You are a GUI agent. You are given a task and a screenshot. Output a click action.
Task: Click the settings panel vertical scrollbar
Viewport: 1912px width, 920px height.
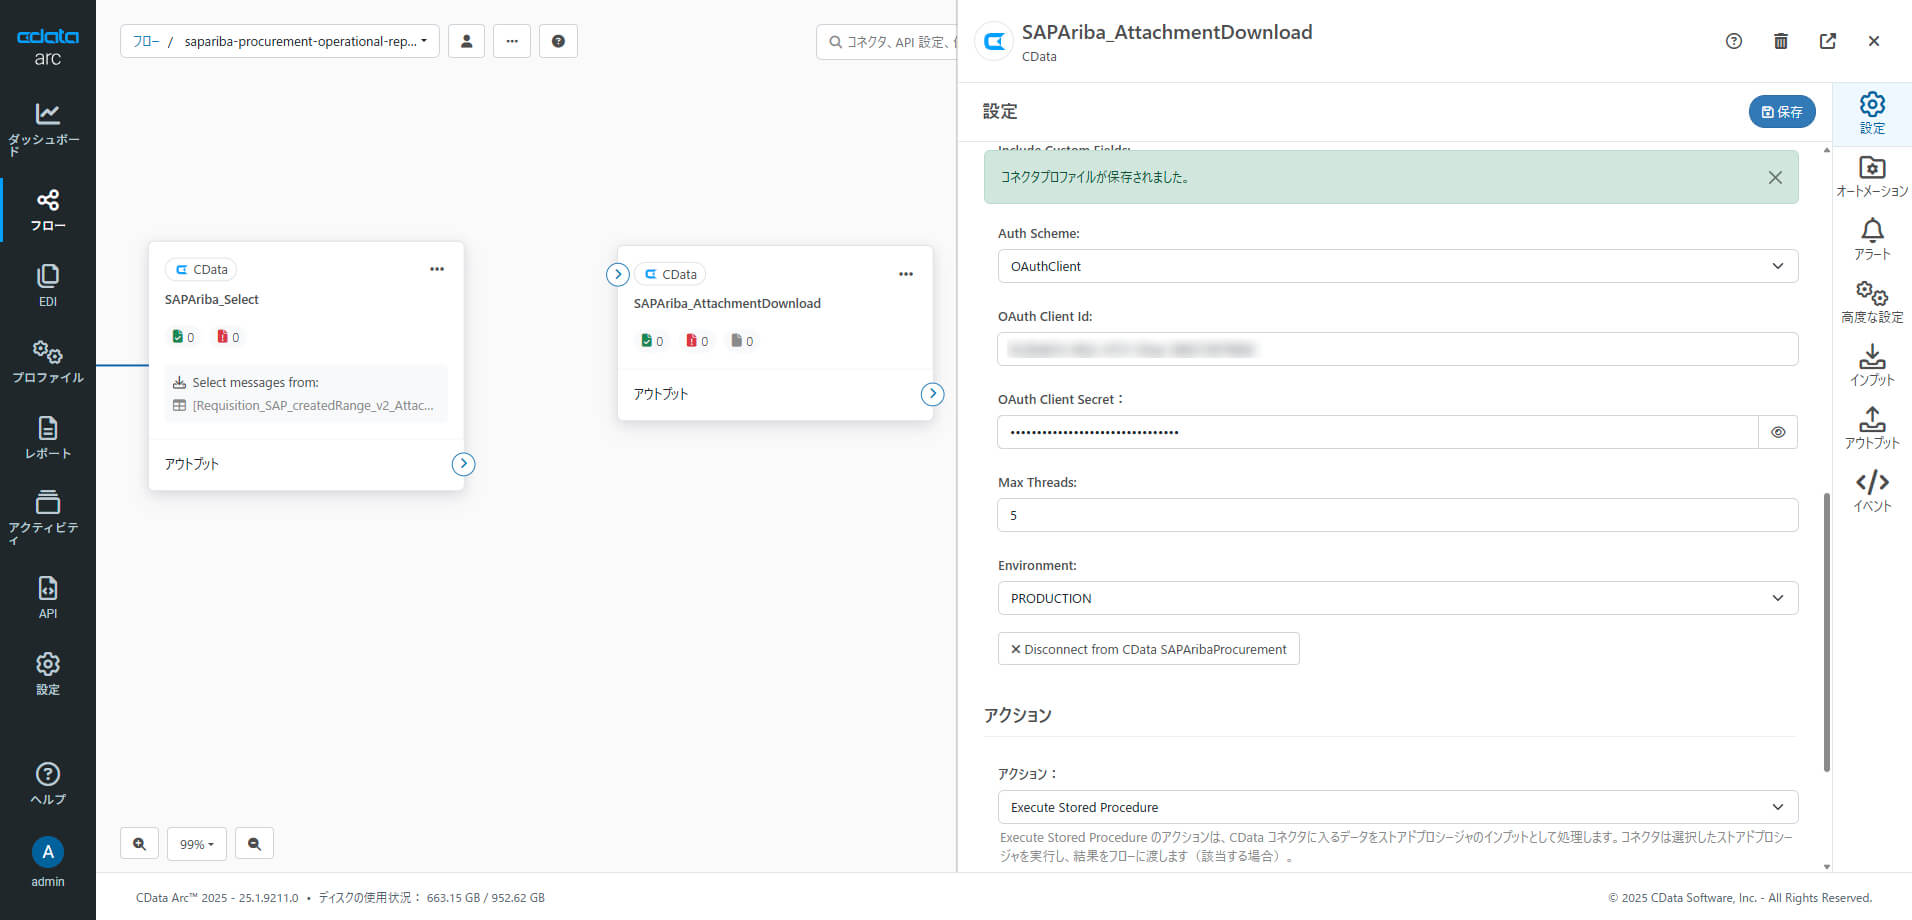(x=1826, y=632)
